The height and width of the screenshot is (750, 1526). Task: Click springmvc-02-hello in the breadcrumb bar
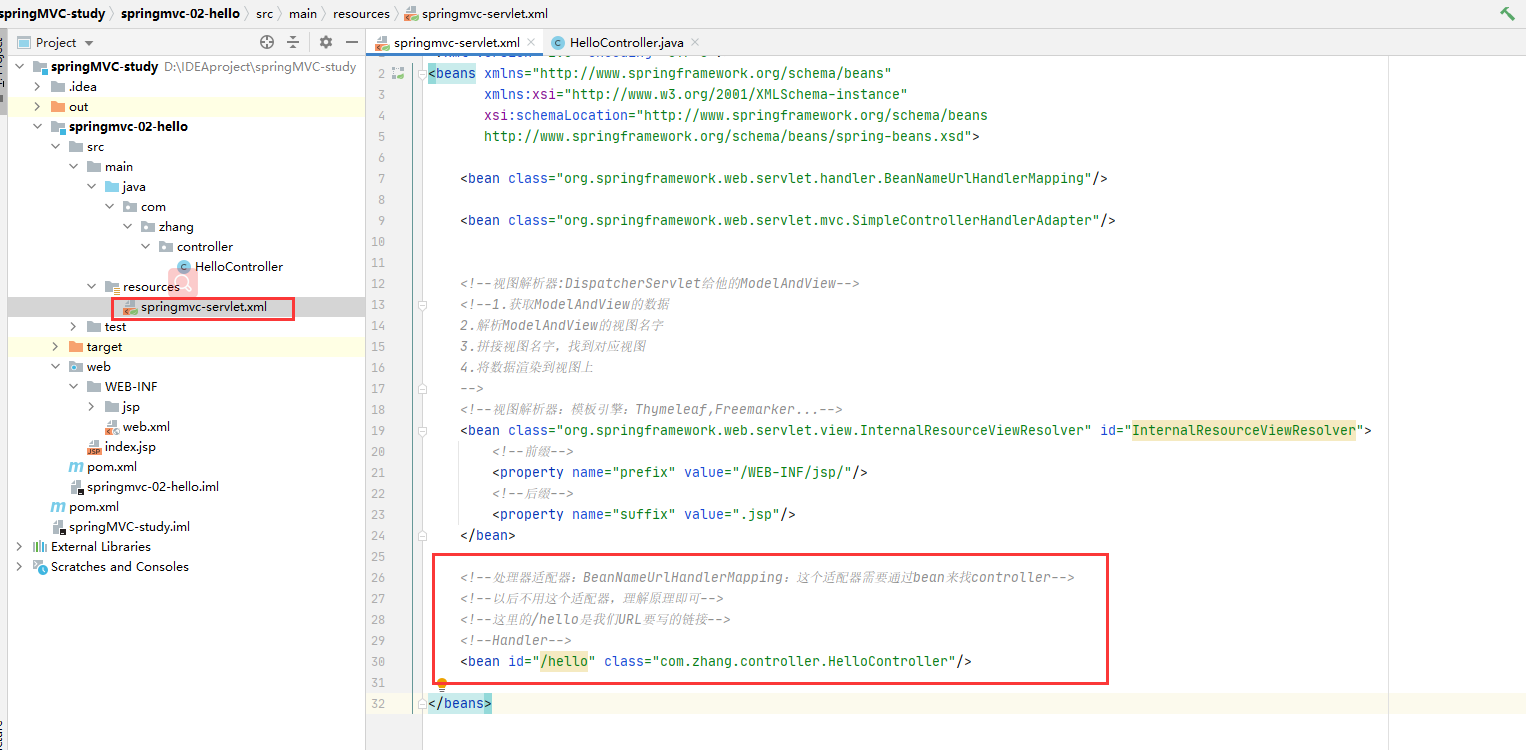click(180, 13)
